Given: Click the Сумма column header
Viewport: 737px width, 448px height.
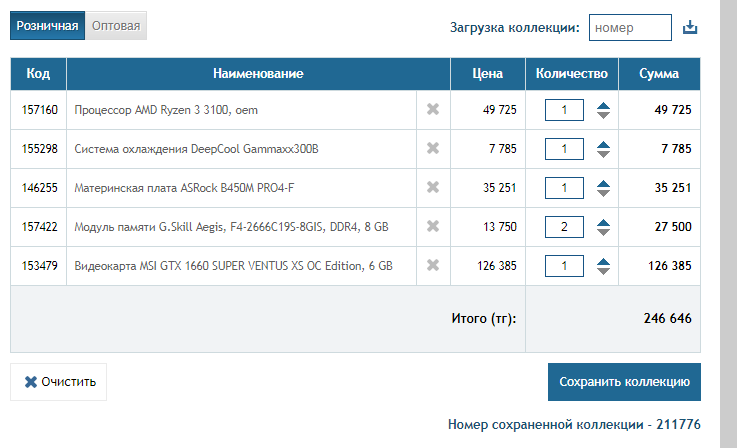Looking at the screenshot, I should pos(659,74).
